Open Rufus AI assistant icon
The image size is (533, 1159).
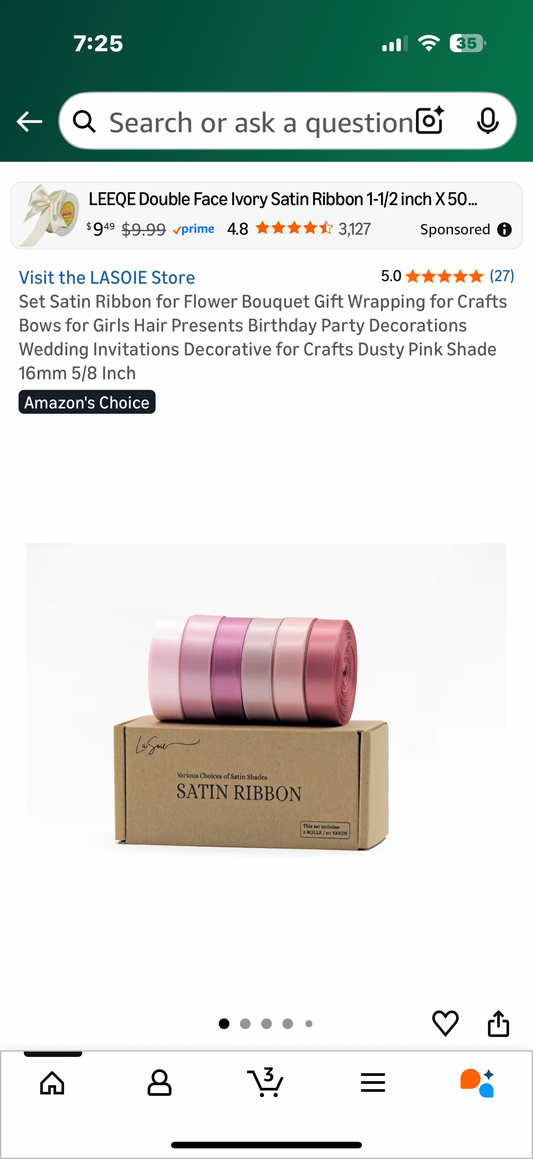(478, 1083)
